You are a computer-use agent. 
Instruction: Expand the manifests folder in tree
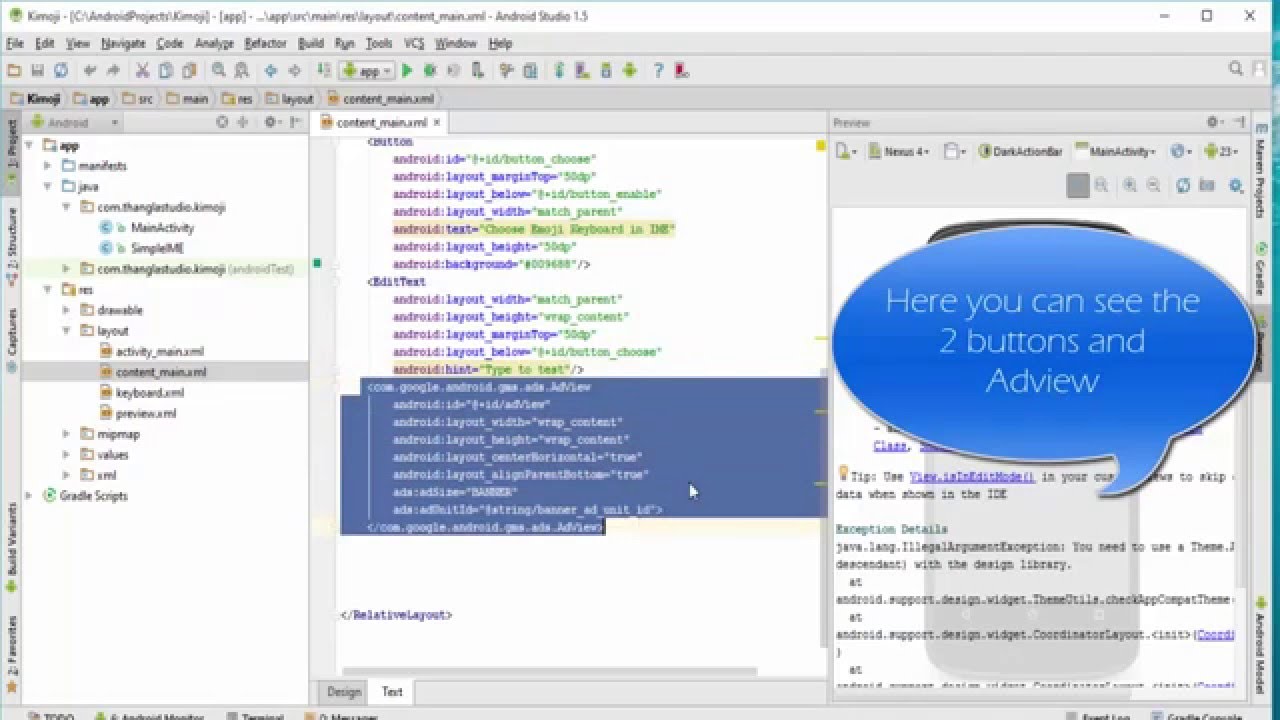47,166
